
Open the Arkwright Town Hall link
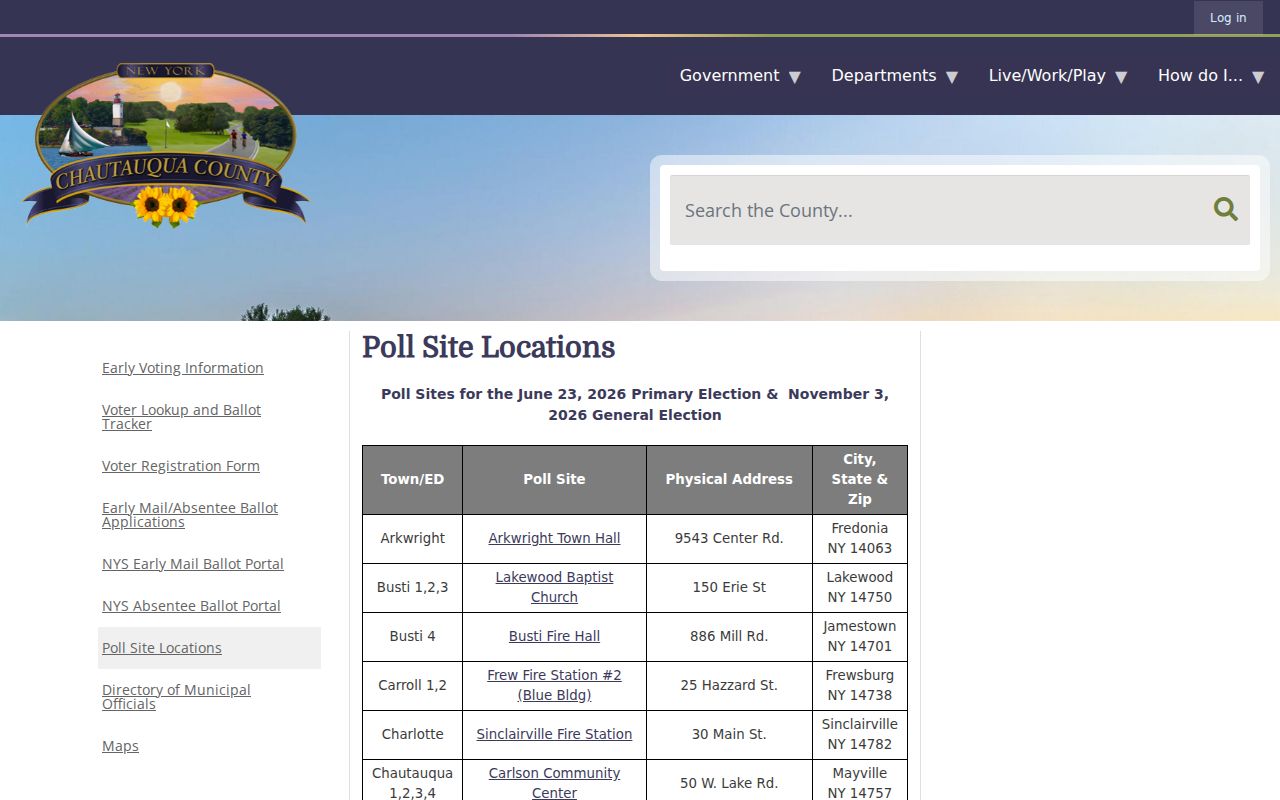click(x=554, y=538)
